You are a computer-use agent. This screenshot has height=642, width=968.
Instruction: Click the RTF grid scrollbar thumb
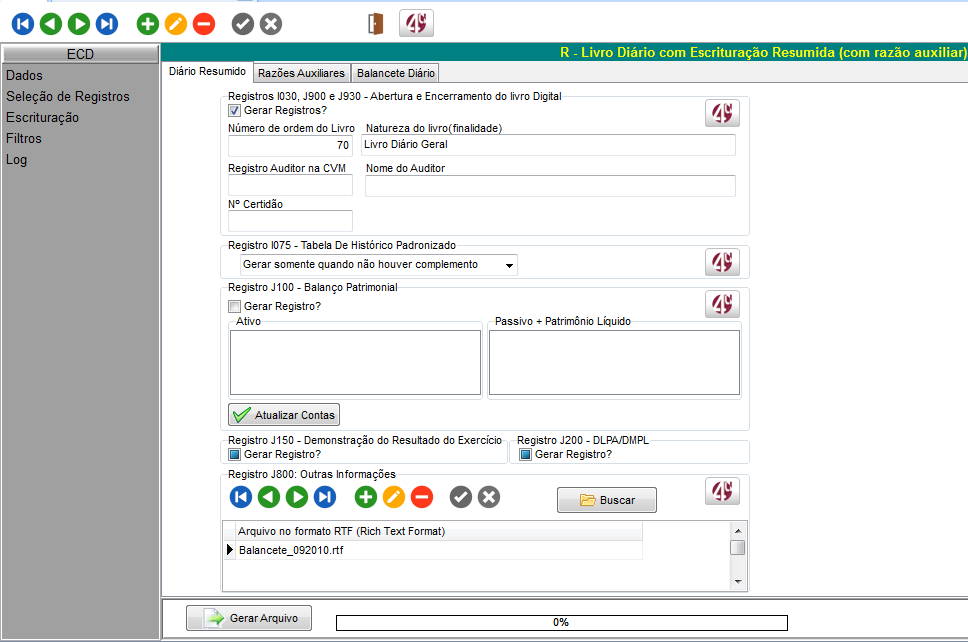737,548
